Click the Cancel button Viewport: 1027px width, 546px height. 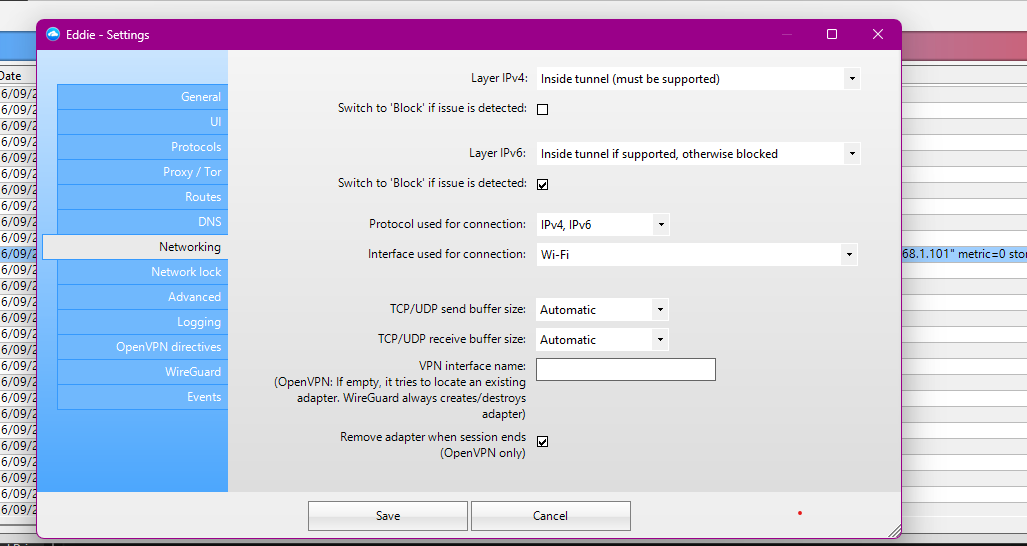point(550,516)
